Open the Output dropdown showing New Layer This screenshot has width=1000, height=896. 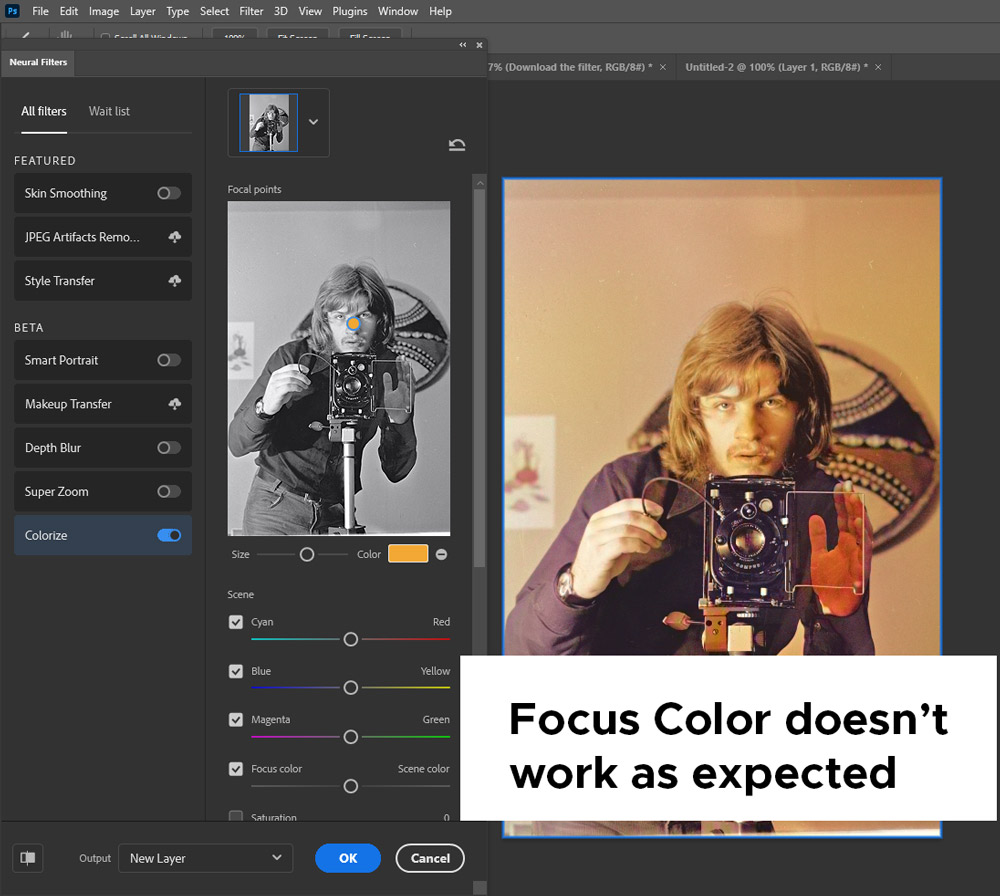pyautogui.click(x=205, y=858)
